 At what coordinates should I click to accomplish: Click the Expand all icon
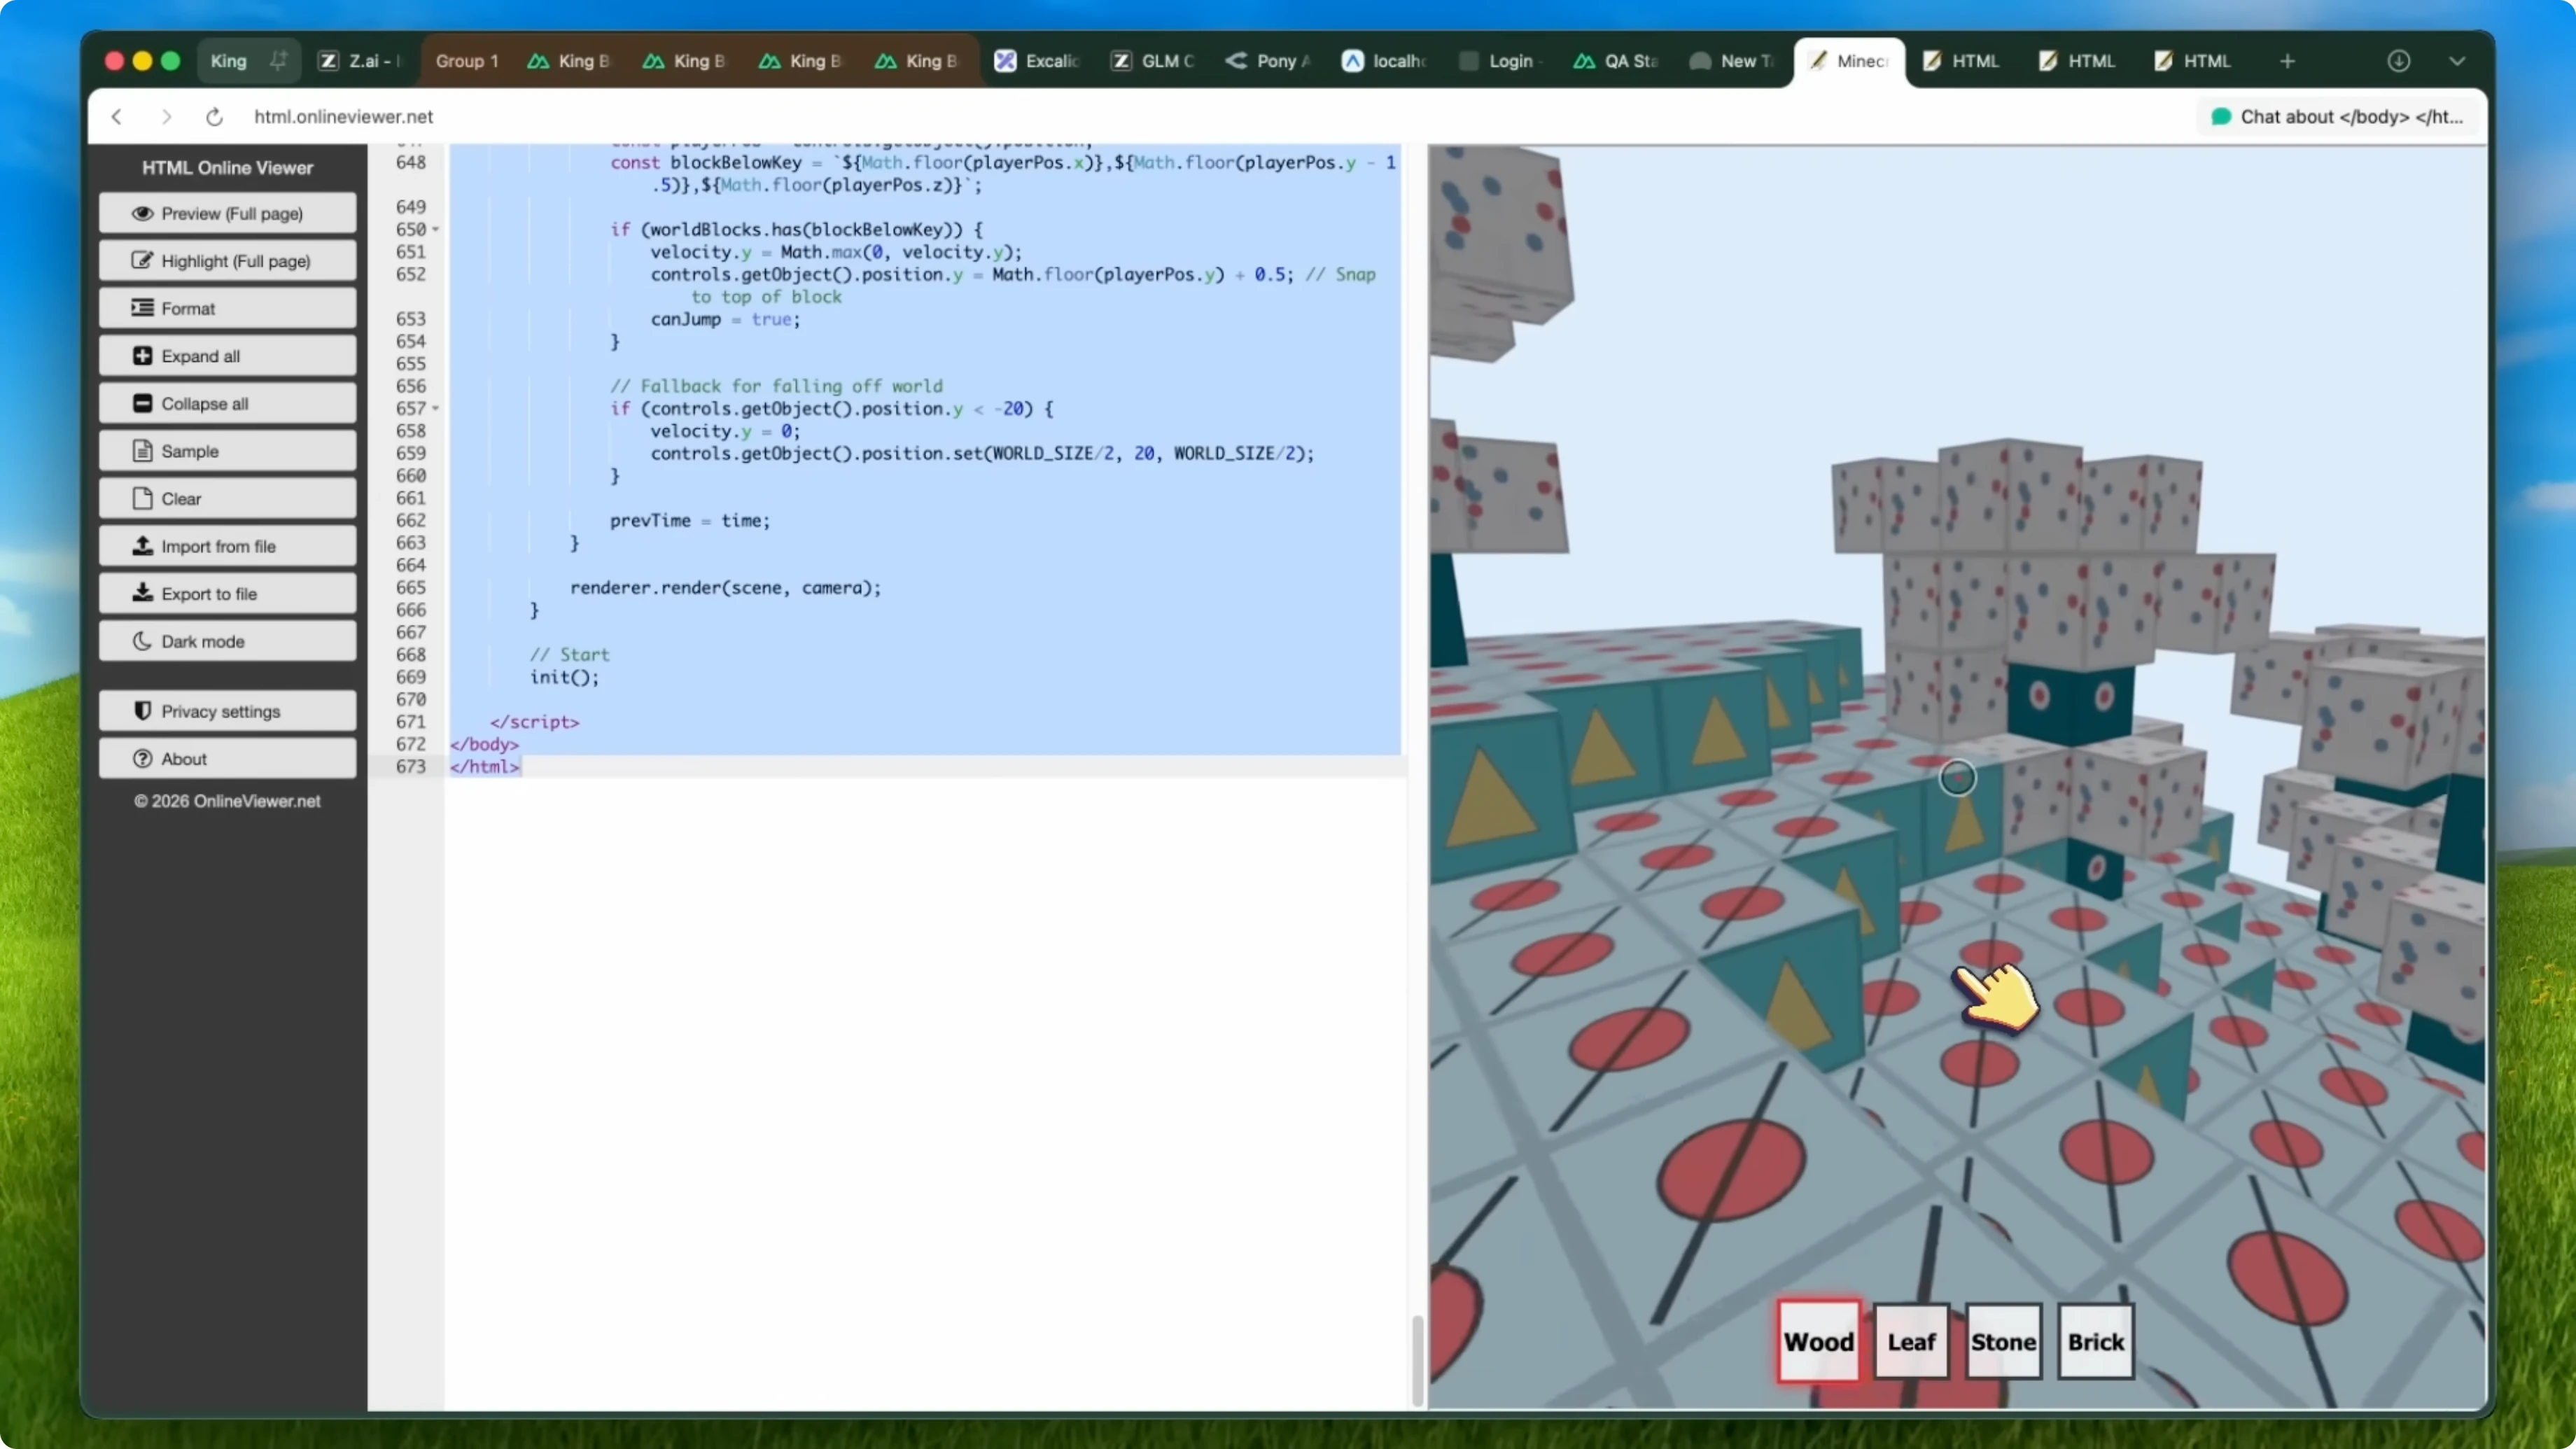(143, 355)
